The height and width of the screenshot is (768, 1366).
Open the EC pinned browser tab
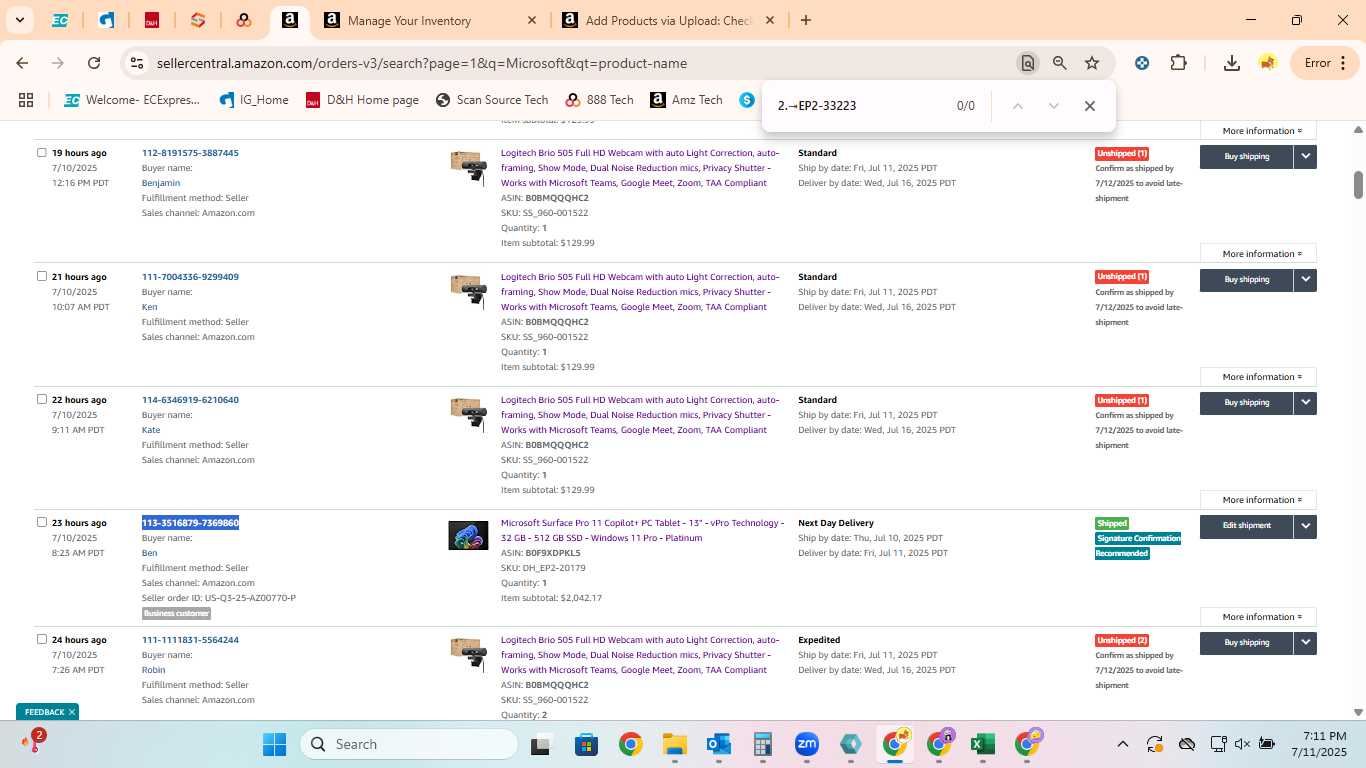(60, 20)
